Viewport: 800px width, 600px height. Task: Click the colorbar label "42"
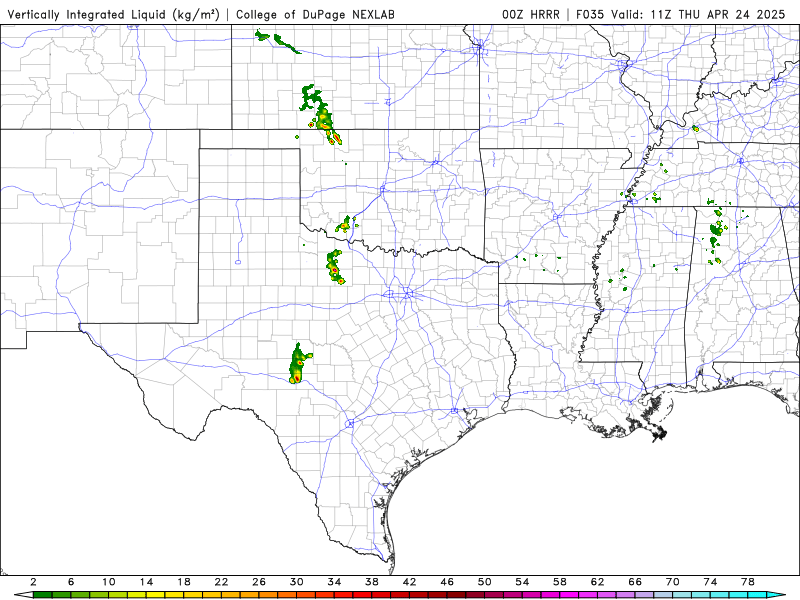pyautogui.click(x=410, y=582)
